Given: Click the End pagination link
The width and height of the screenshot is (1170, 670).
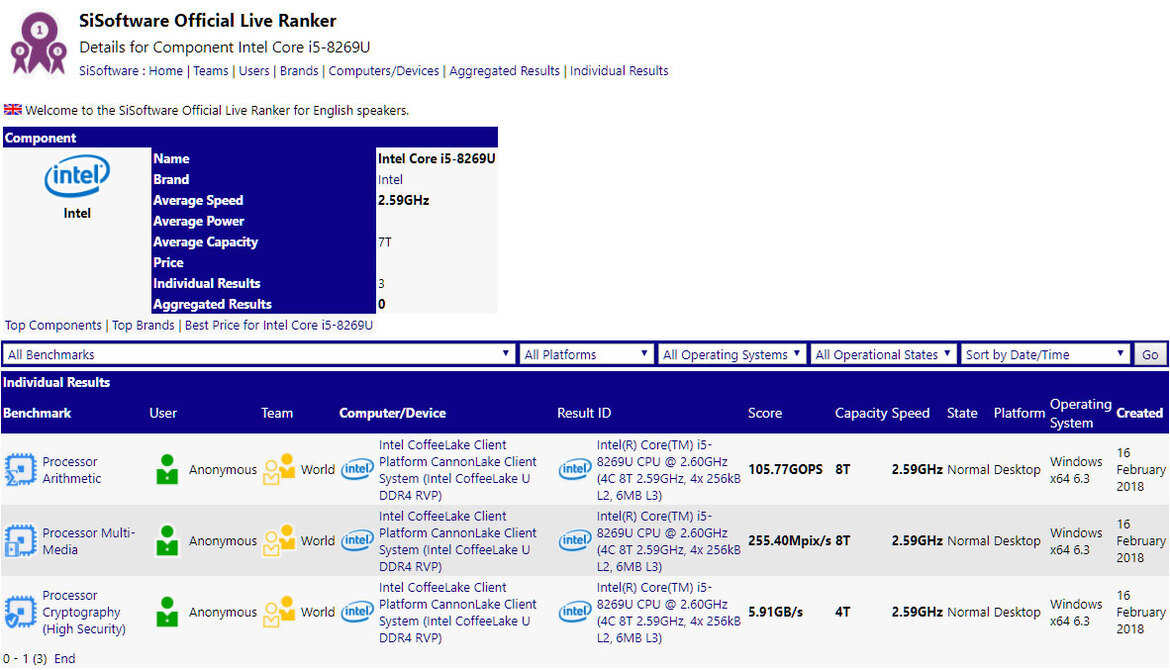Looking at the screenshot, I should pyautogui.click(x=65, y=659).
